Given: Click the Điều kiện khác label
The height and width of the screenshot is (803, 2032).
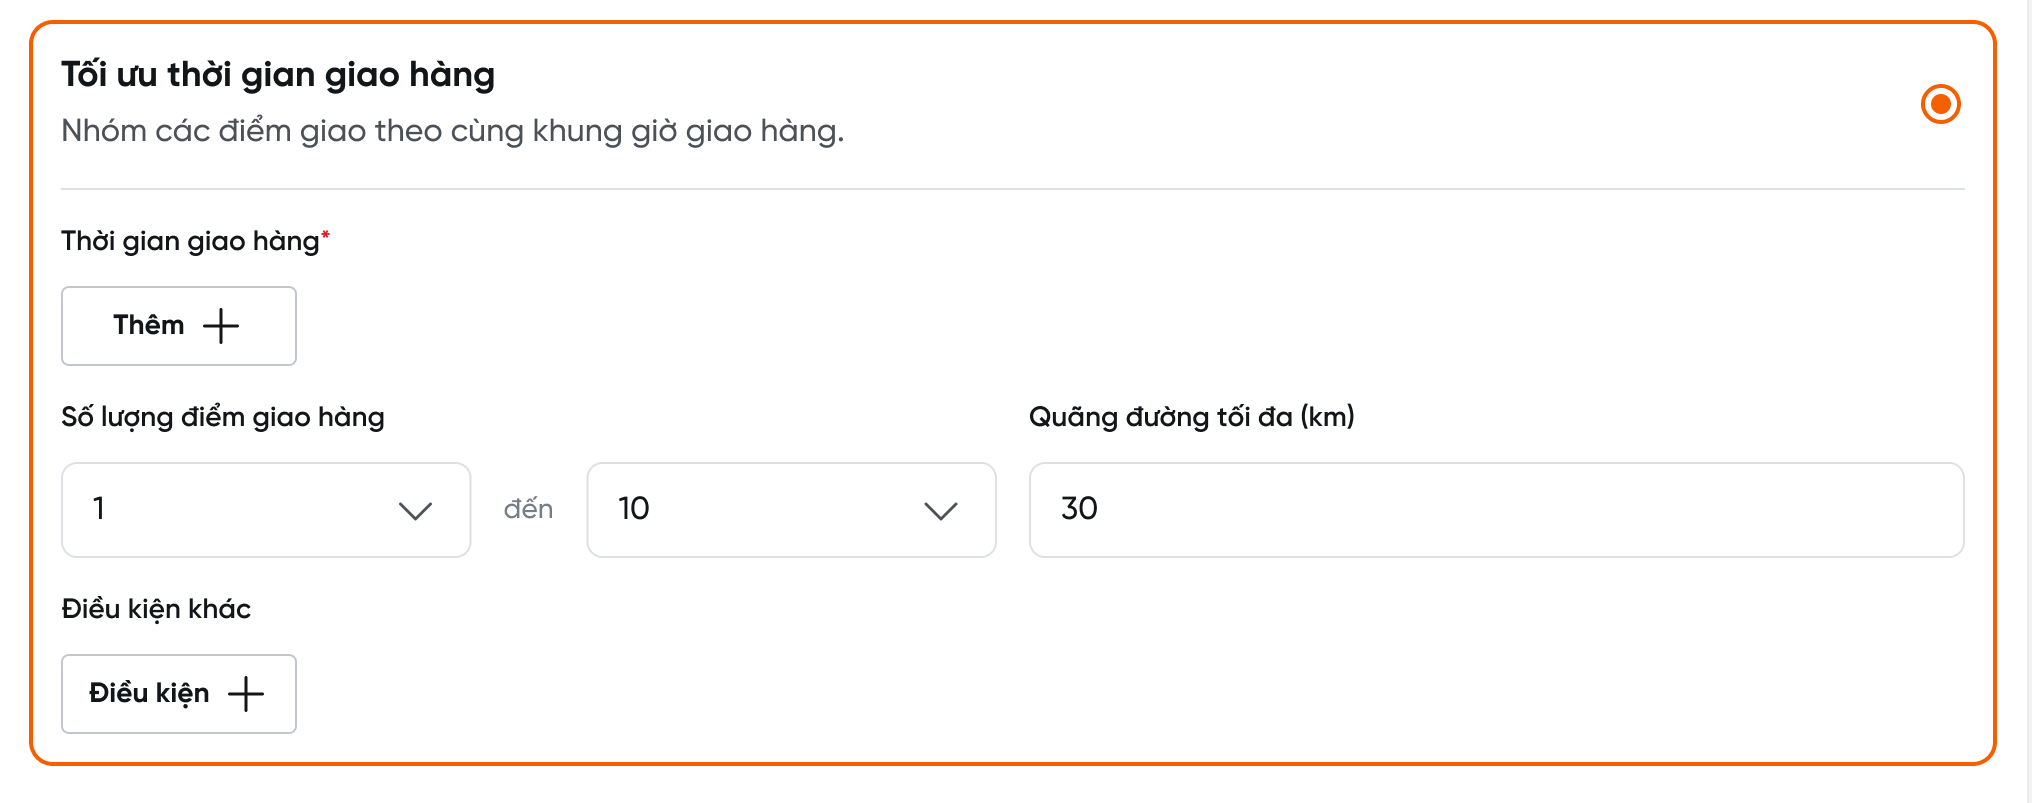Looking at the screenshot, I should pos(156,609).
